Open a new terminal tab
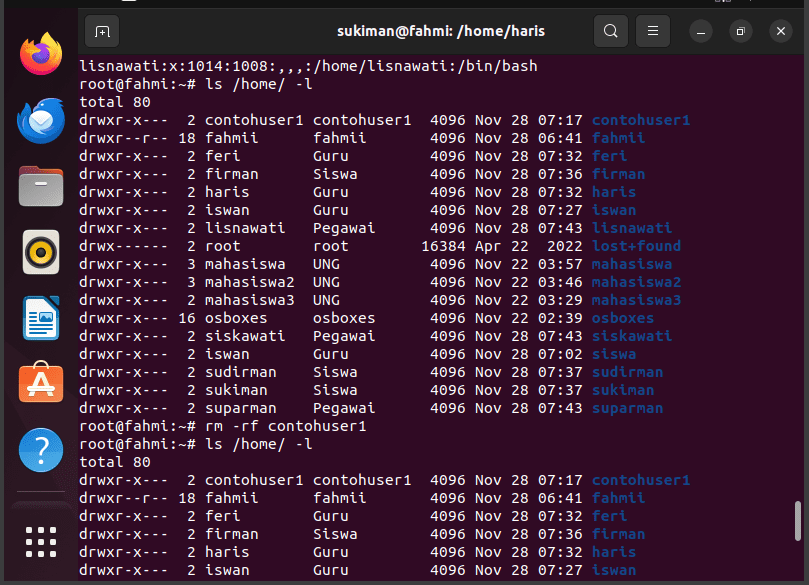 (102, 31)
